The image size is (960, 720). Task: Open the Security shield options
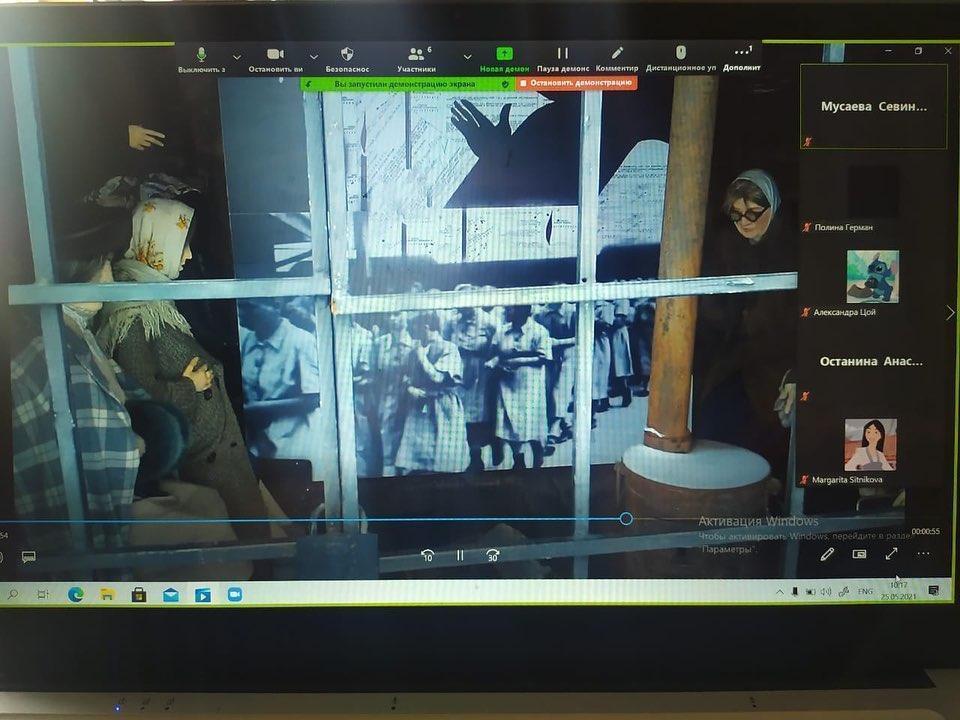(x=347, y=55)
